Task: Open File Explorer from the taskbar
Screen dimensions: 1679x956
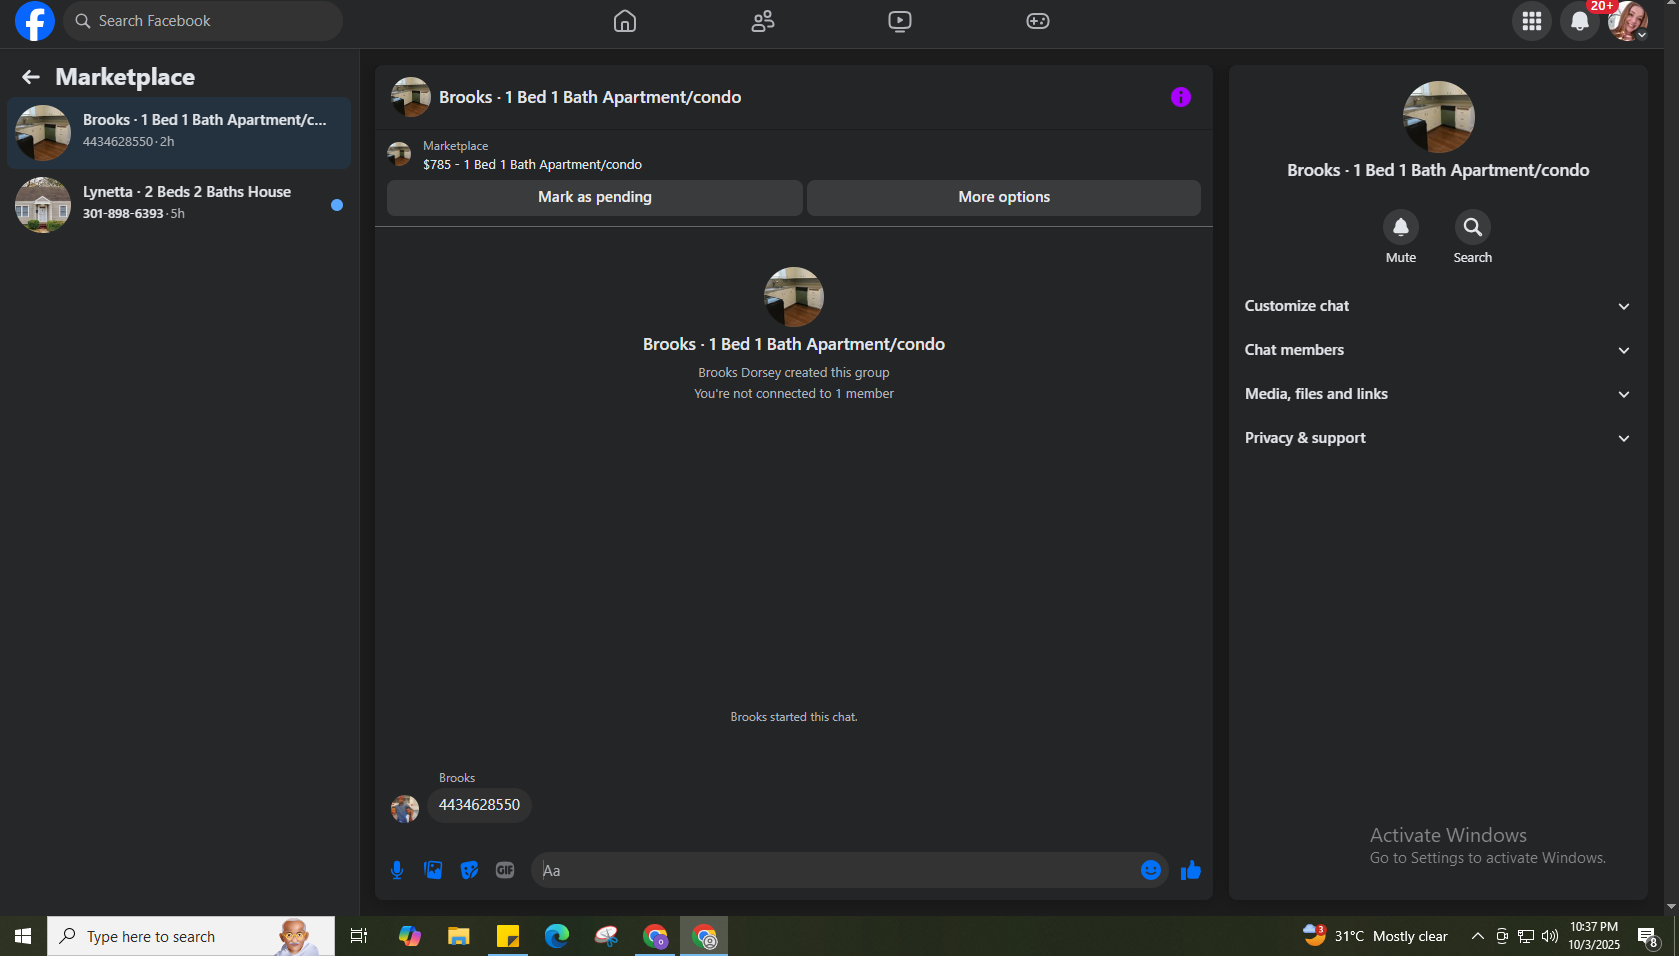Action: tap(459, 936)
